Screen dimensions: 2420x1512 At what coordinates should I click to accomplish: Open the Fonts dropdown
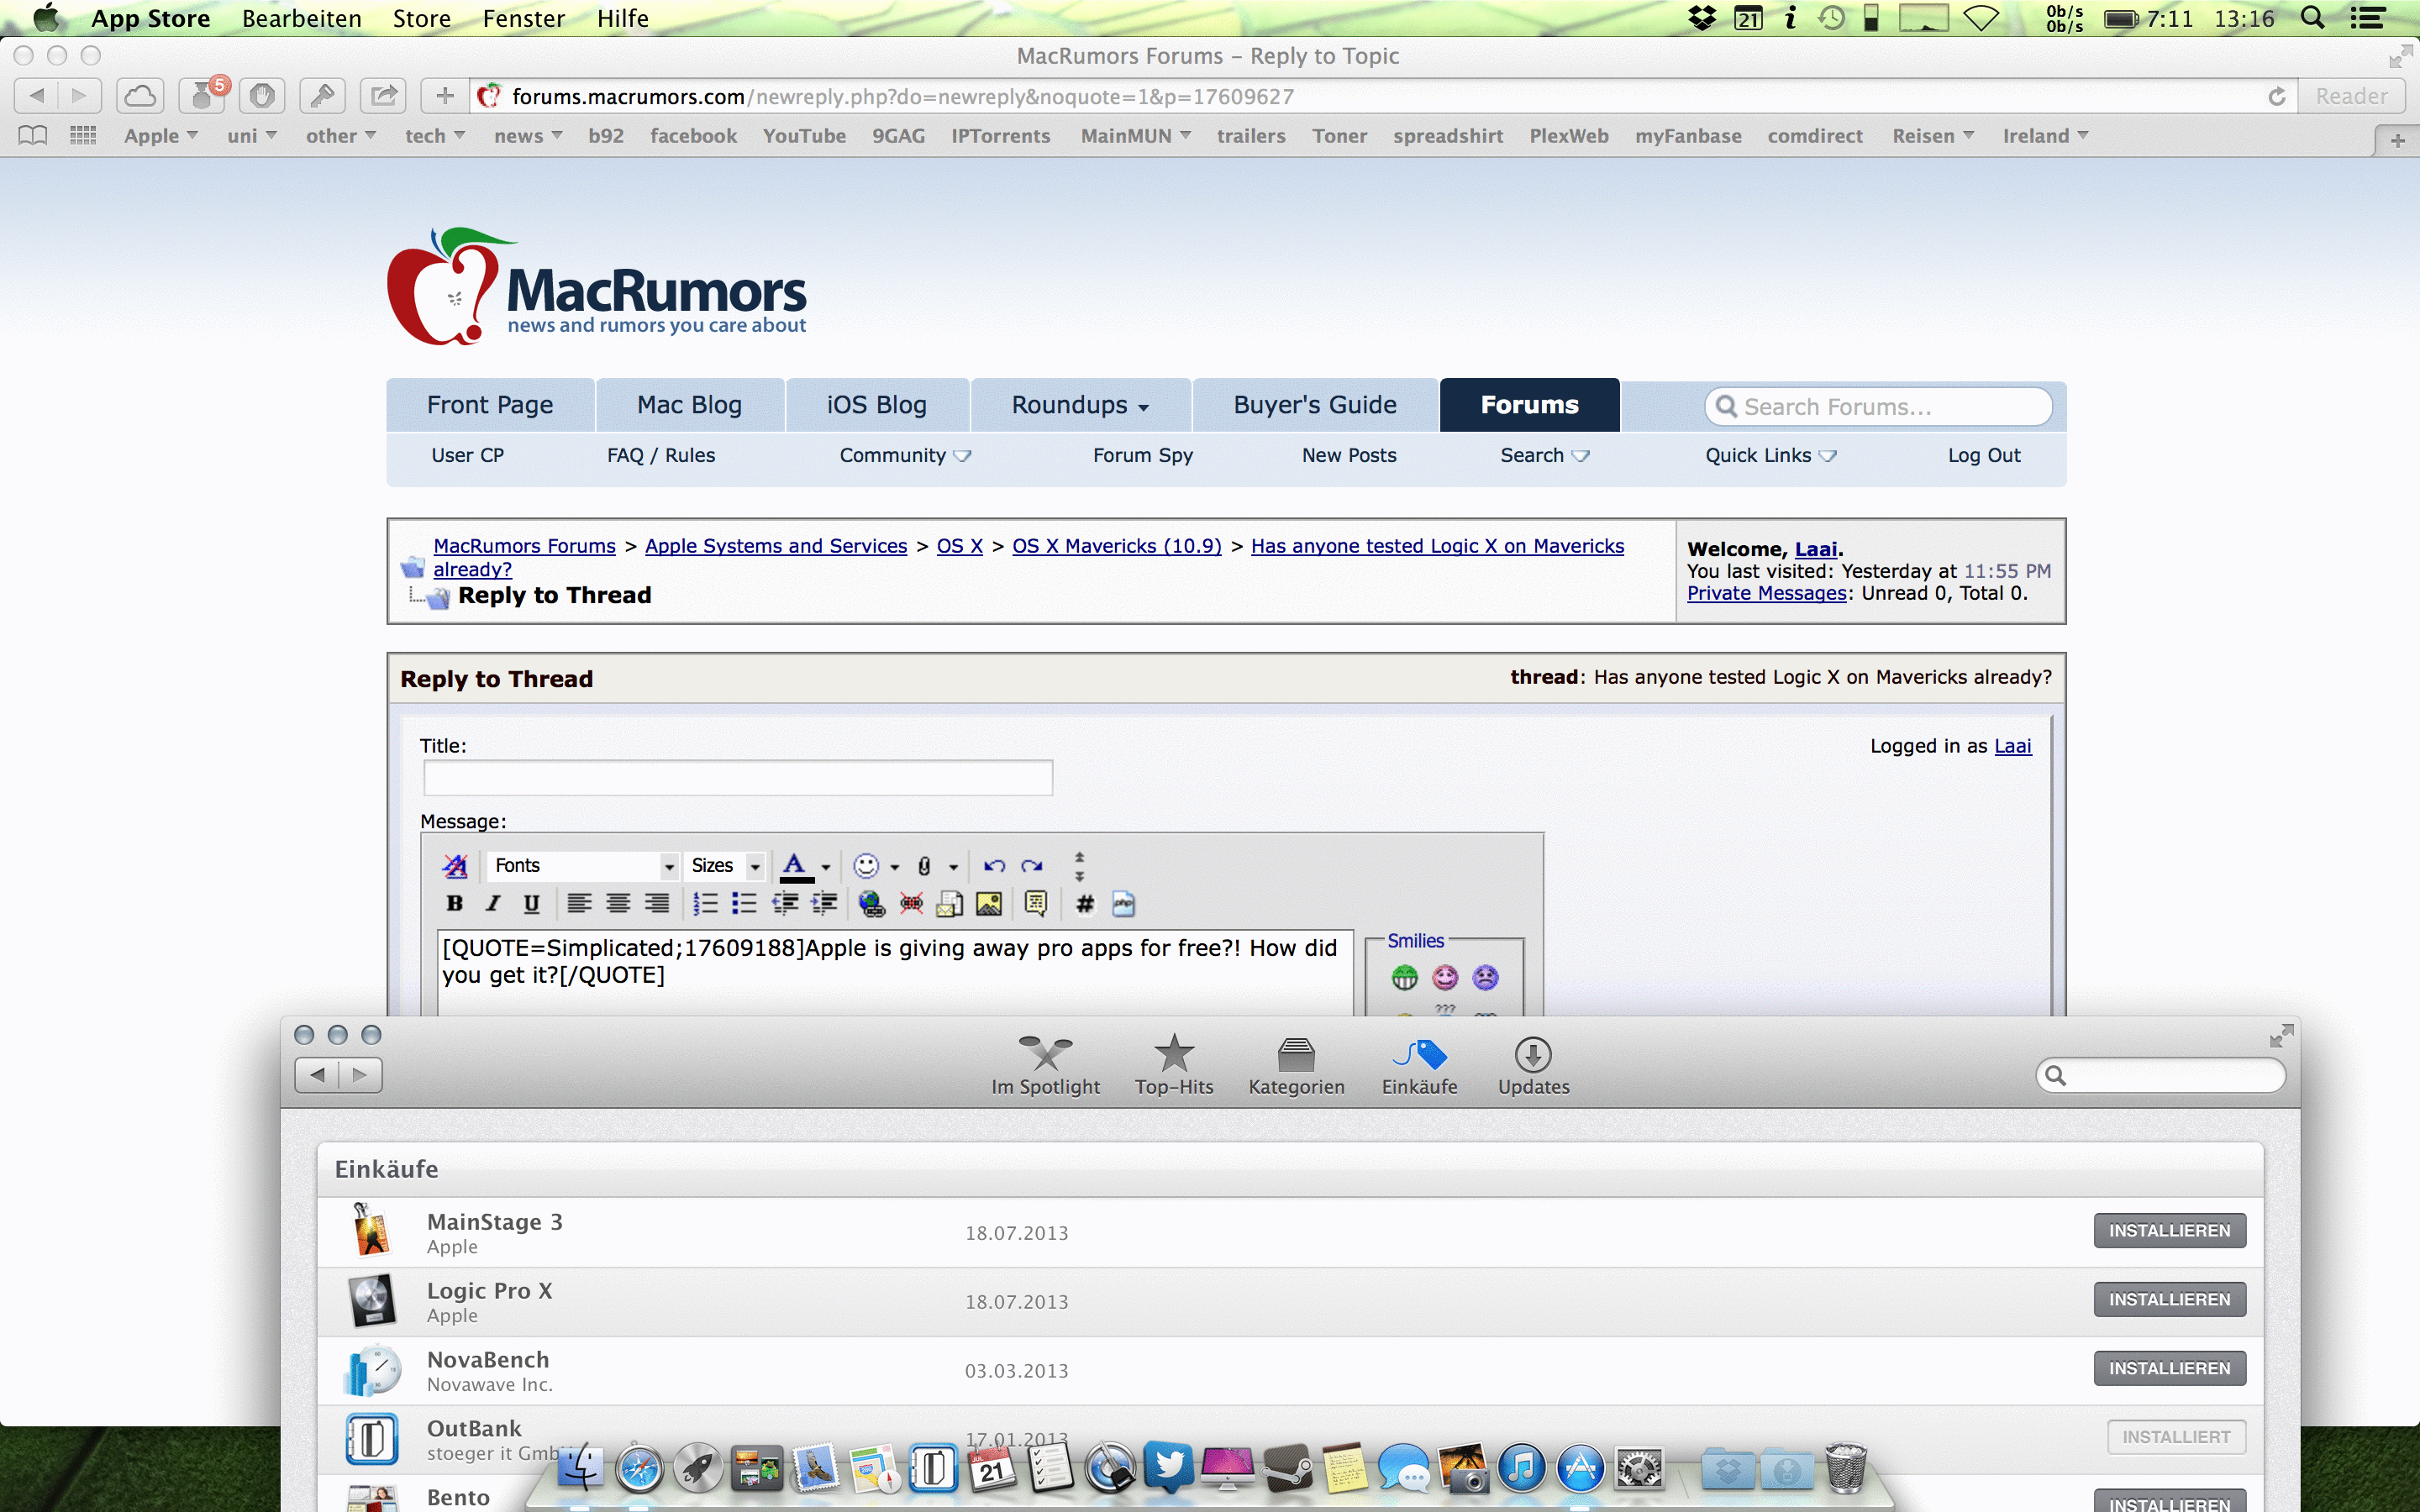coord(583,866)
